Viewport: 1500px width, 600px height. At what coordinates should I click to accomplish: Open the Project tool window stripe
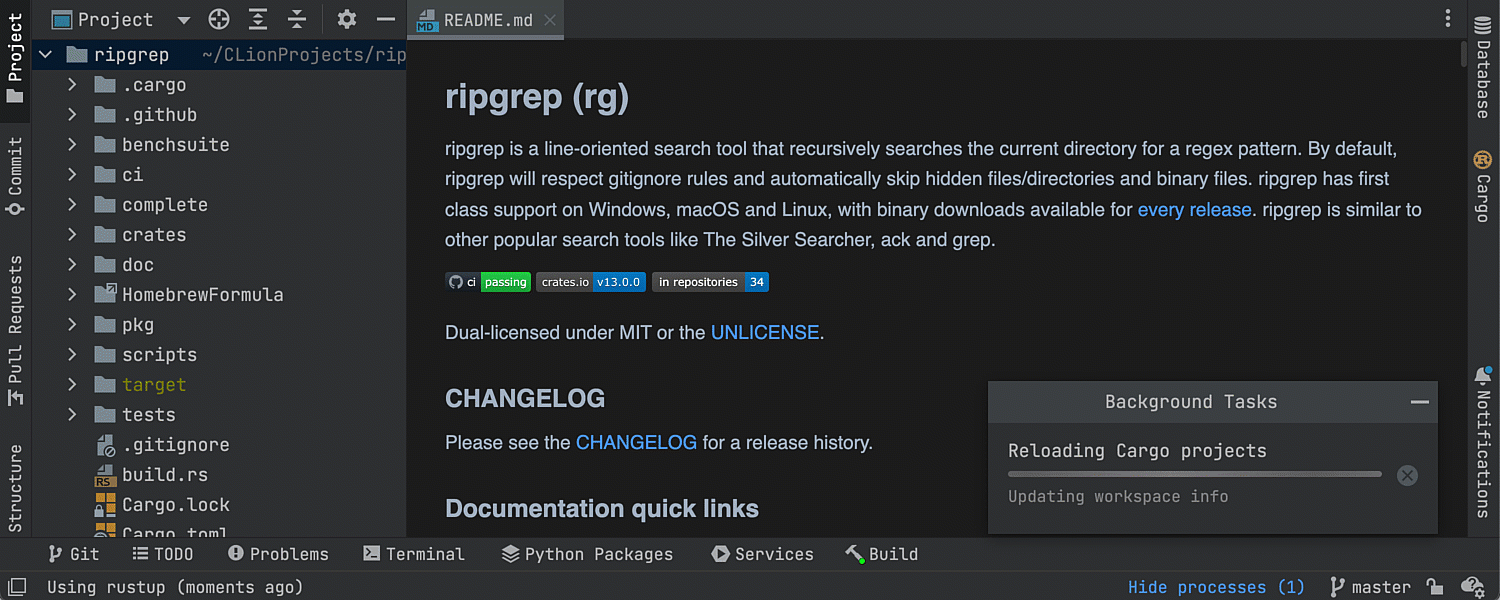point(15,58)
